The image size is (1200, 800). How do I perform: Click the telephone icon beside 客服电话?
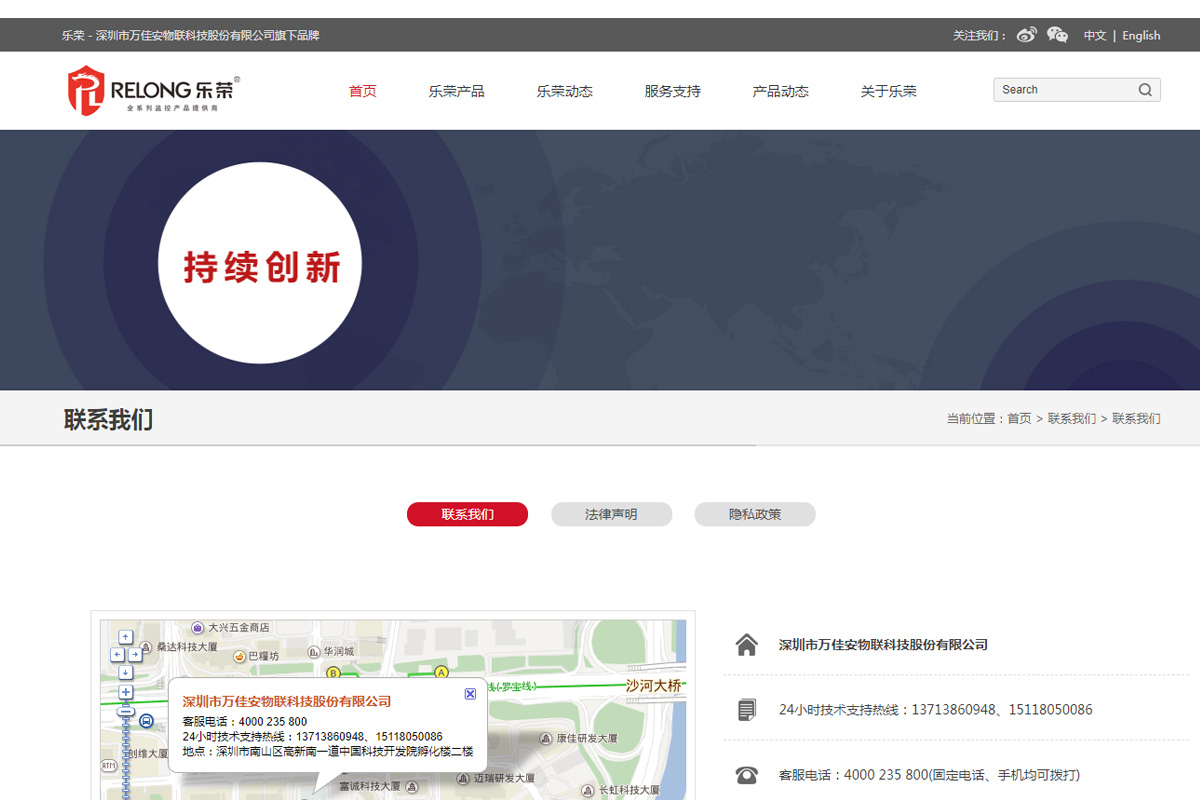[746, 775]
